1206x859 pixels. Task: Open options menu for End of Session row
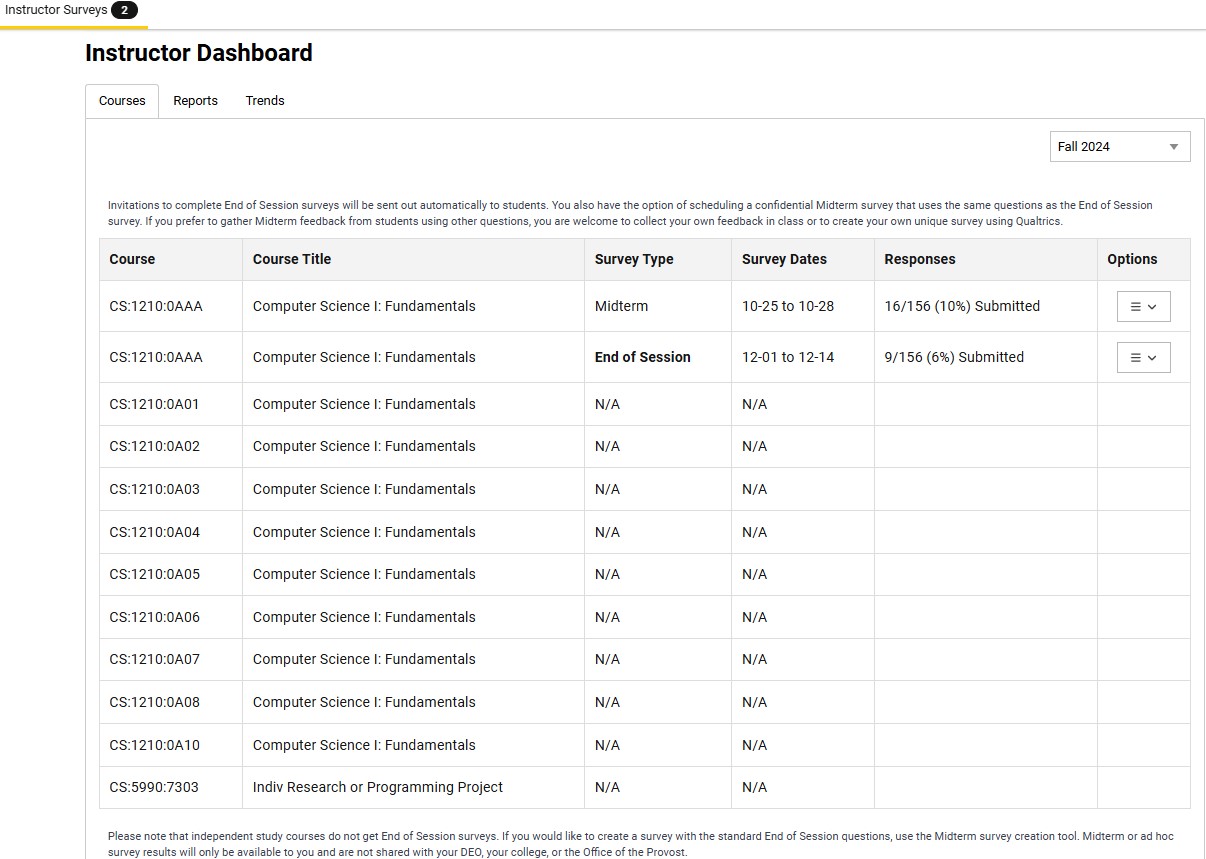pyautogui.click(x=1143, y=358)
